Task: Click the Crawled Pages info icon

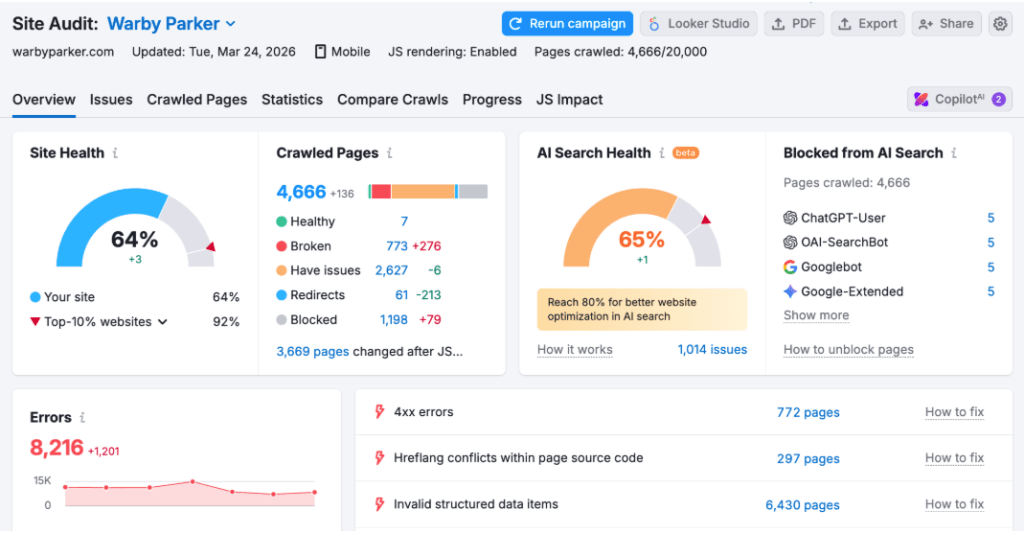Action: tap(389, 153)
